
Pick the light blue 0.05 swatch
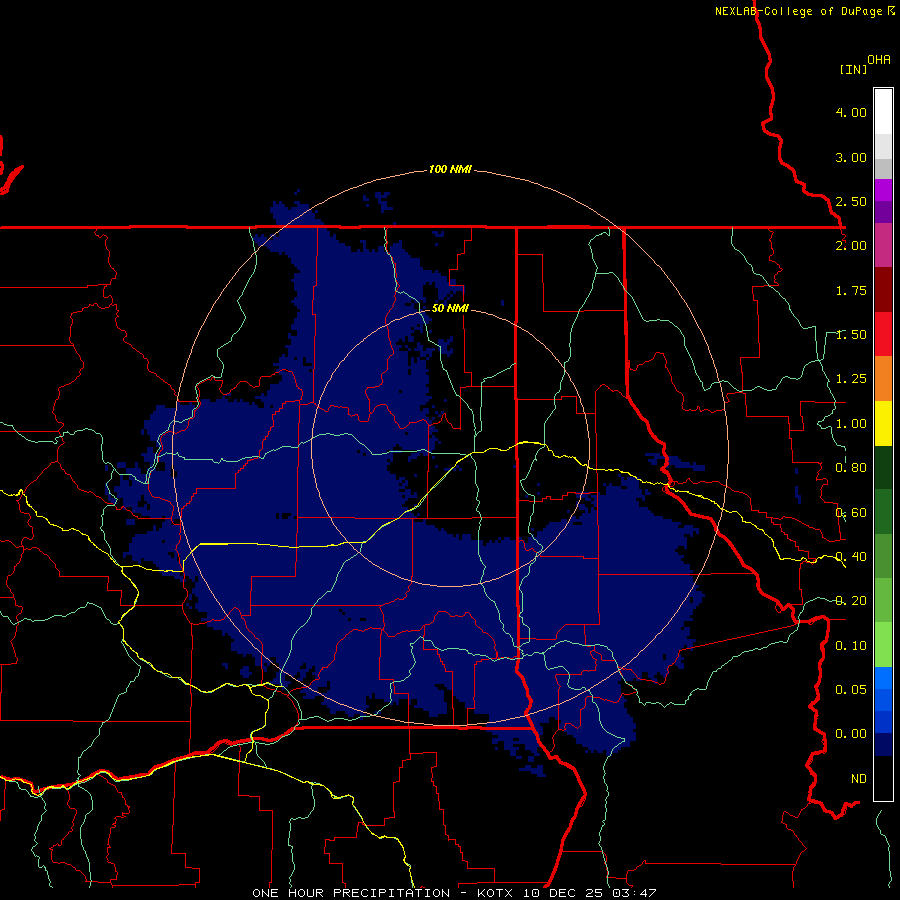pyautogui.click(x=883, y=678)
